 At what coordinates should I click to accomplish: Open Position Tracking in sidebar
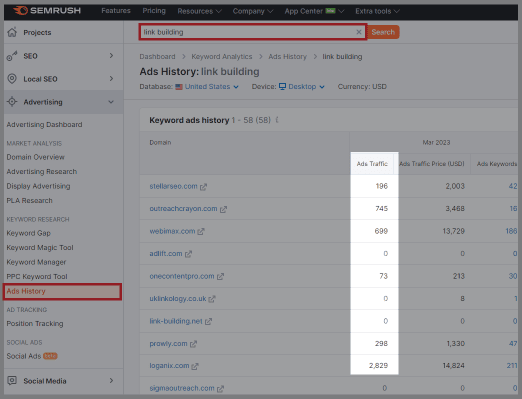tap(35, 324)
